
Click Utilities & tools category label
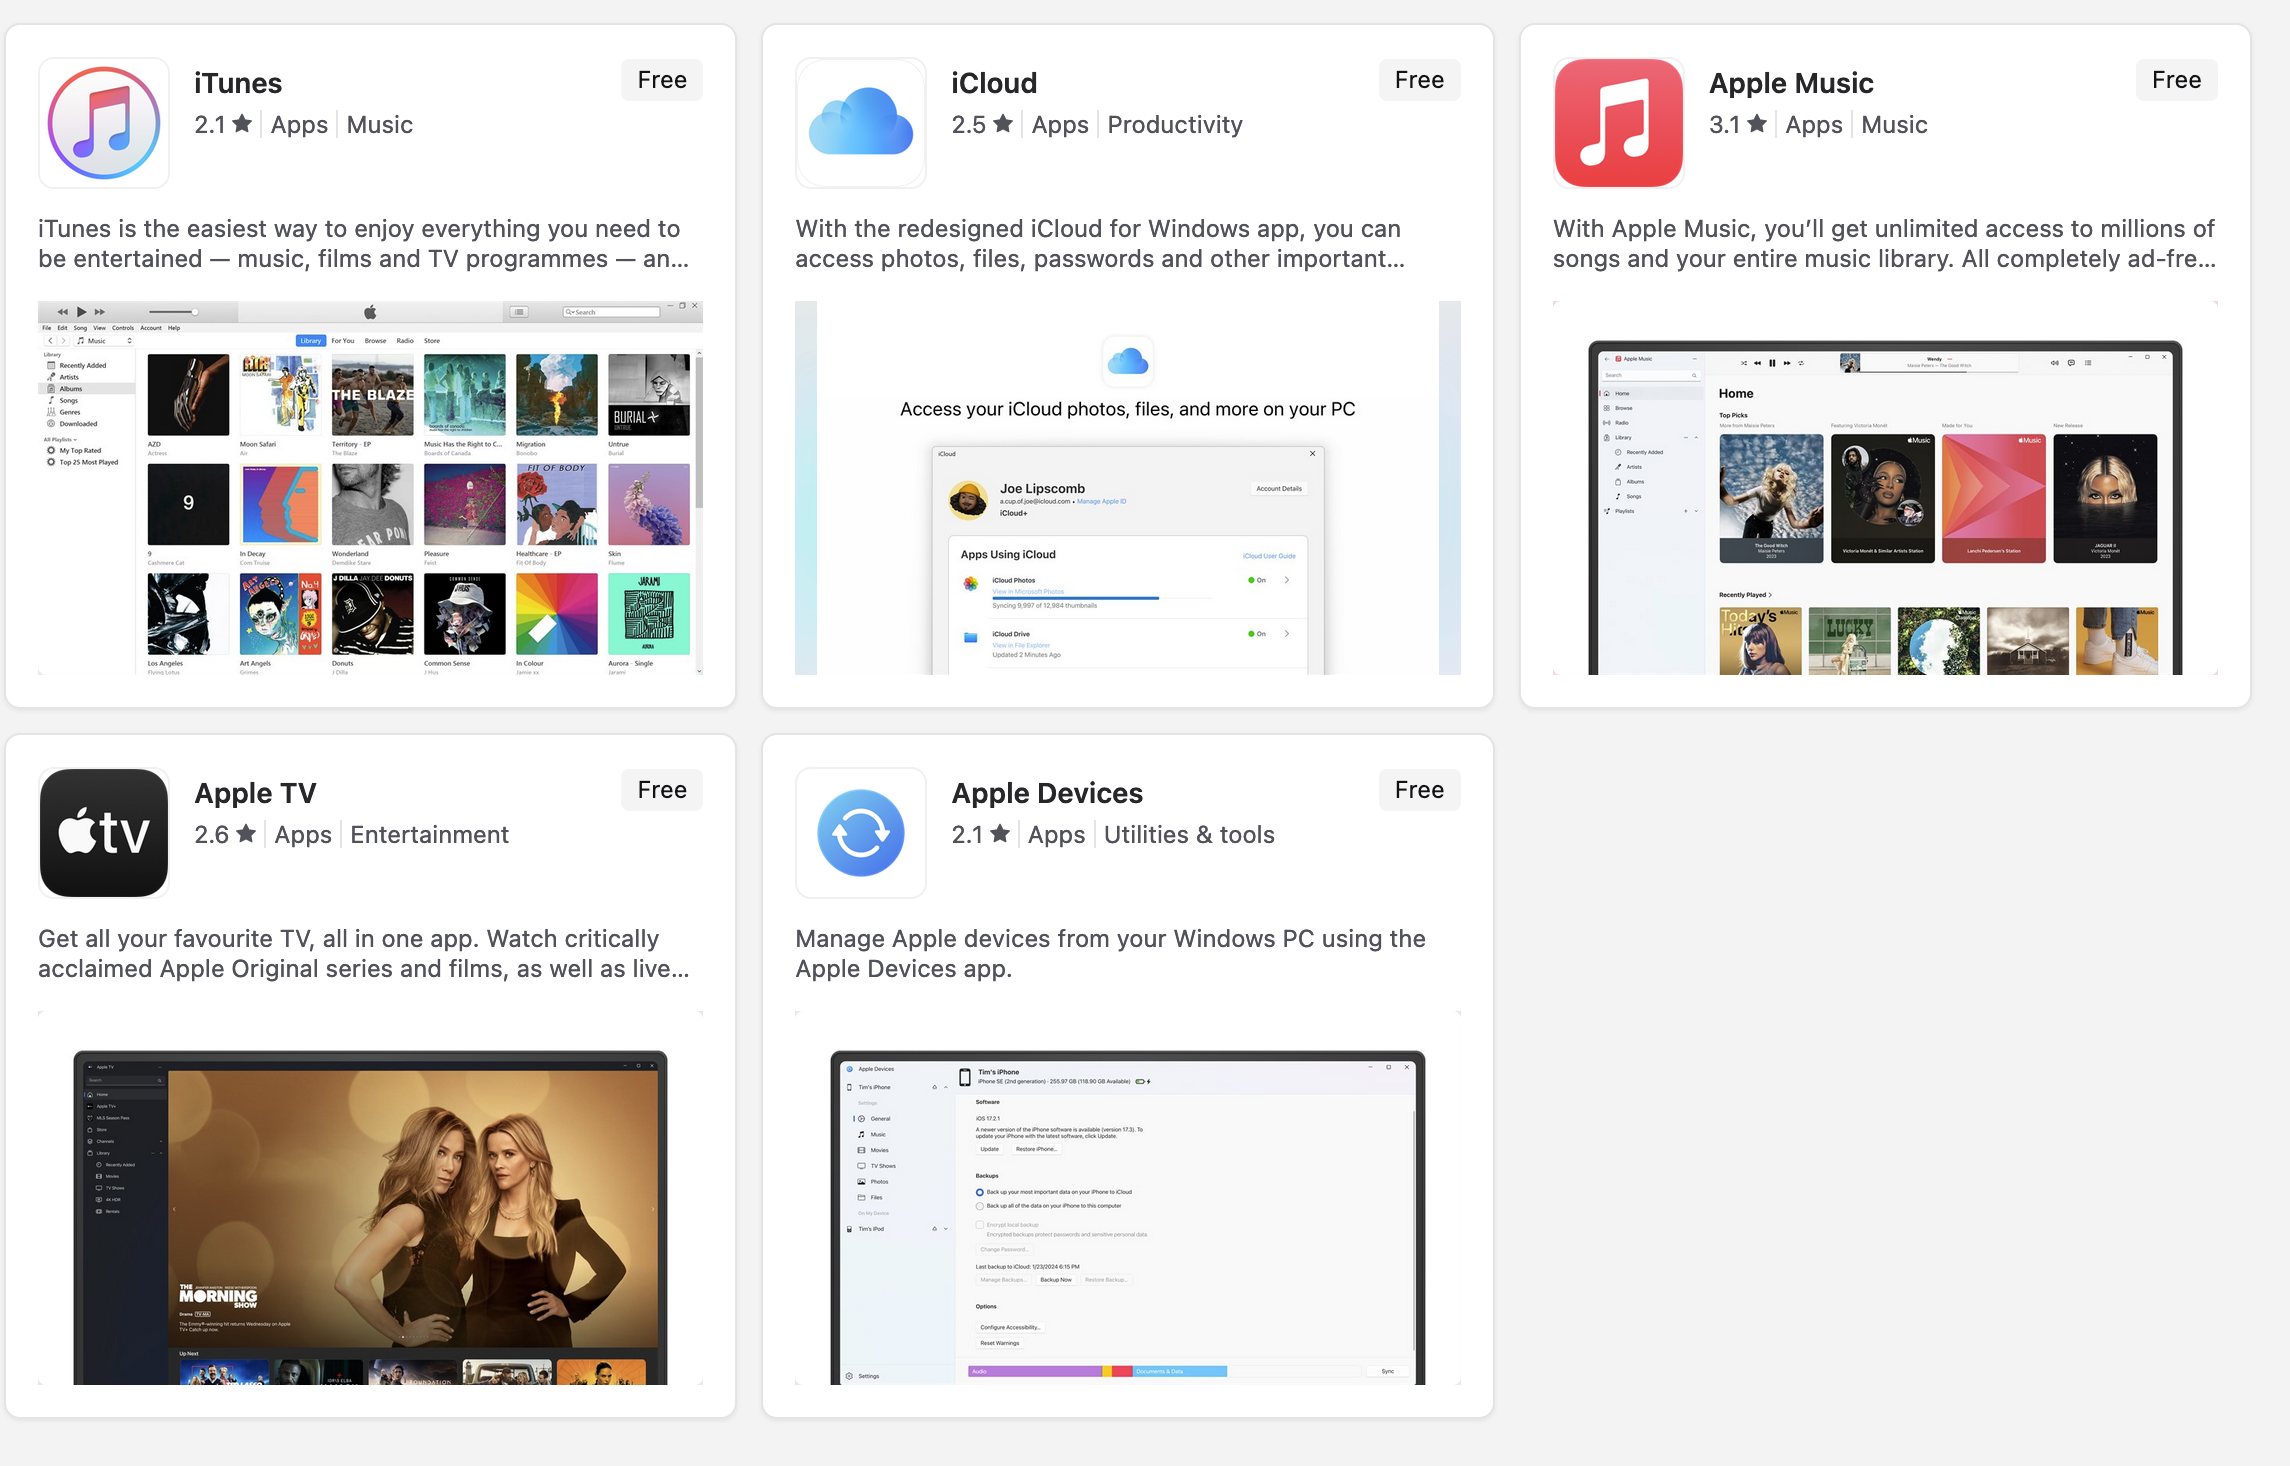pos(1188,835)
